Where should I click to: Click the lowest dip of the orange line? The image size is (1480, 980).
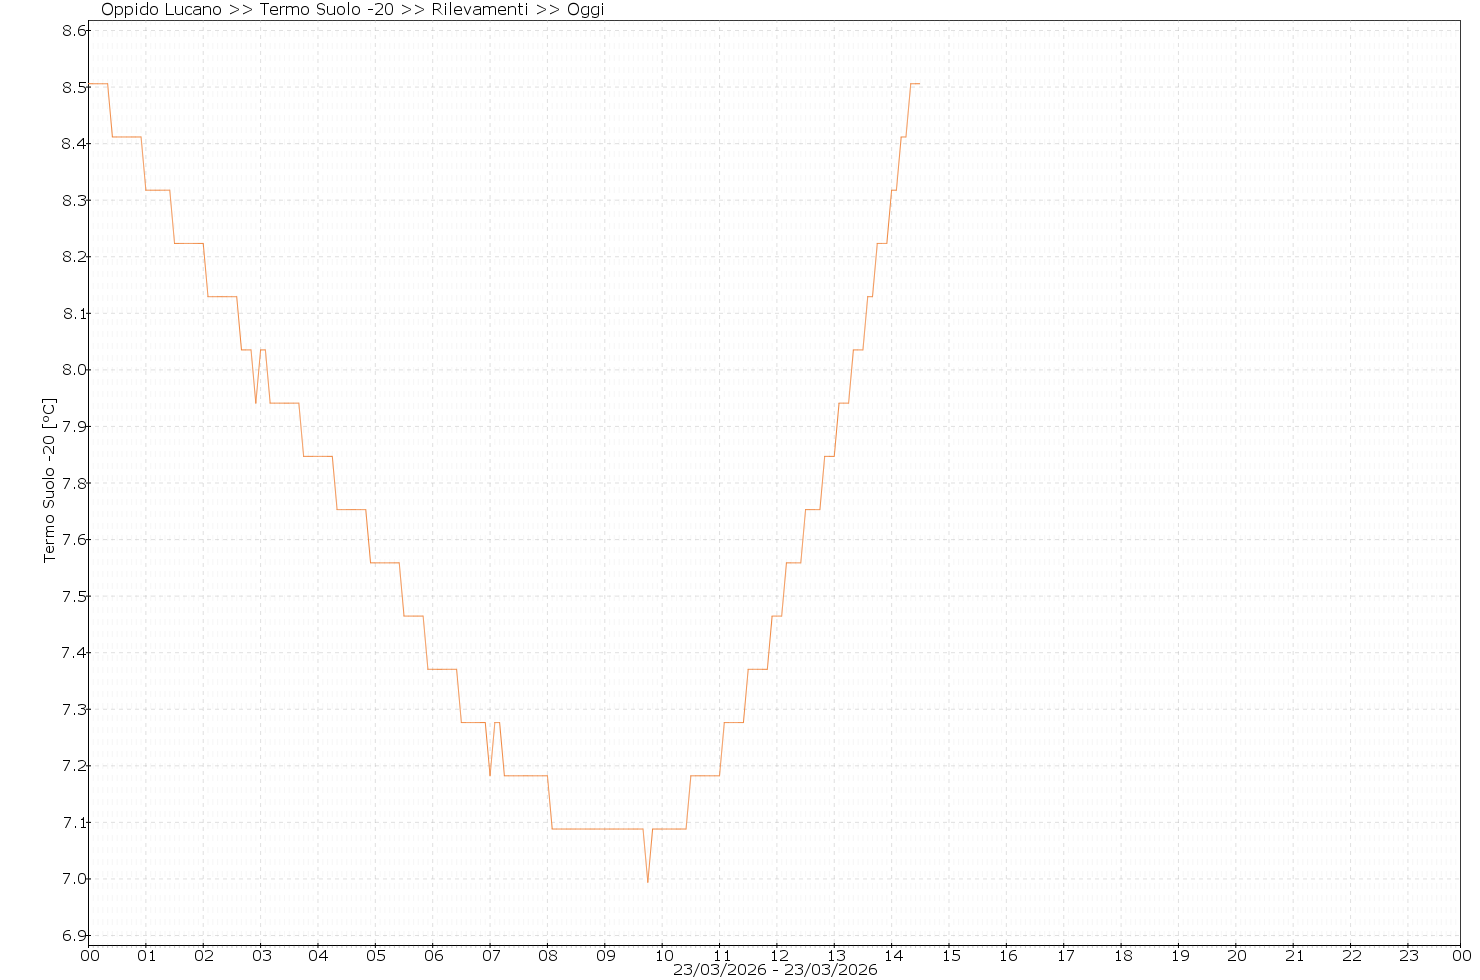tap(647, 882)
